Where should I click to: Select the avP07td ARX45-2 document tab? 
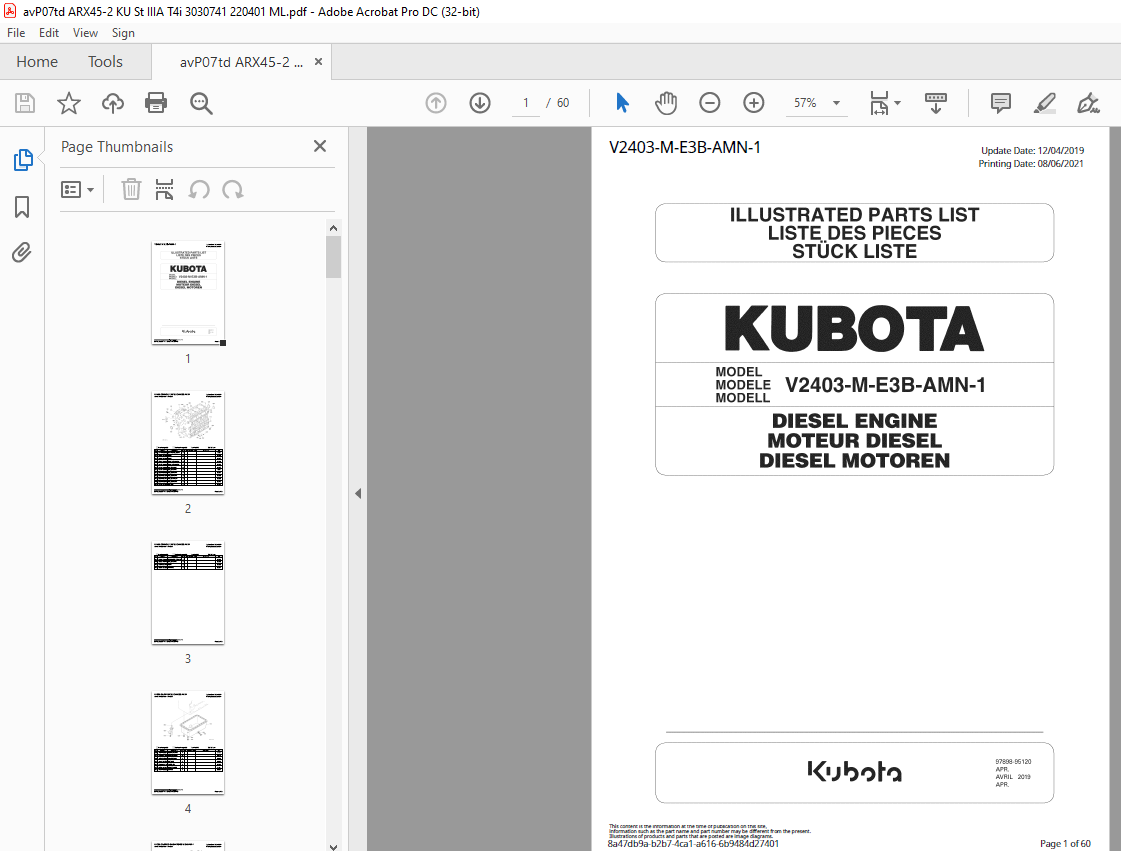(241, 62)
